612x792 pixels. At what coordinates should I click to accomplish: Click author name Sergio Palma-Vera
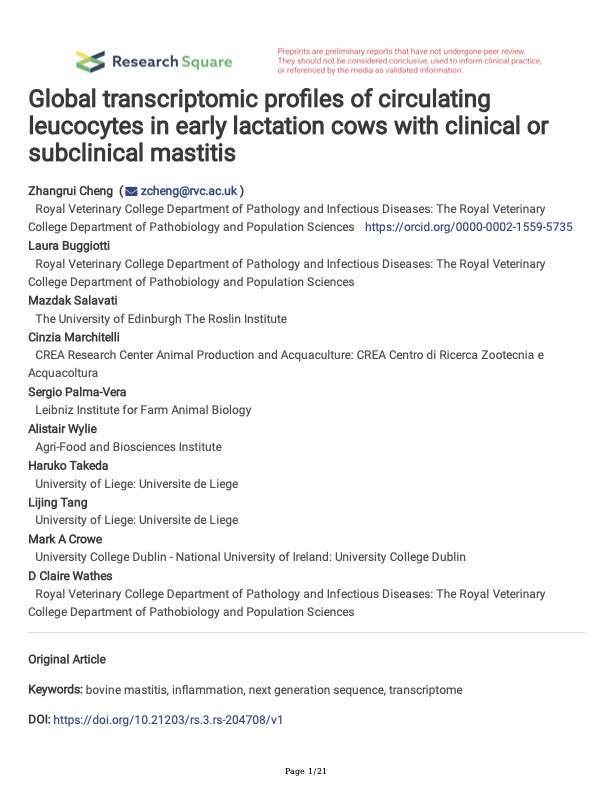pyautogui.click(x=77, y=392)
